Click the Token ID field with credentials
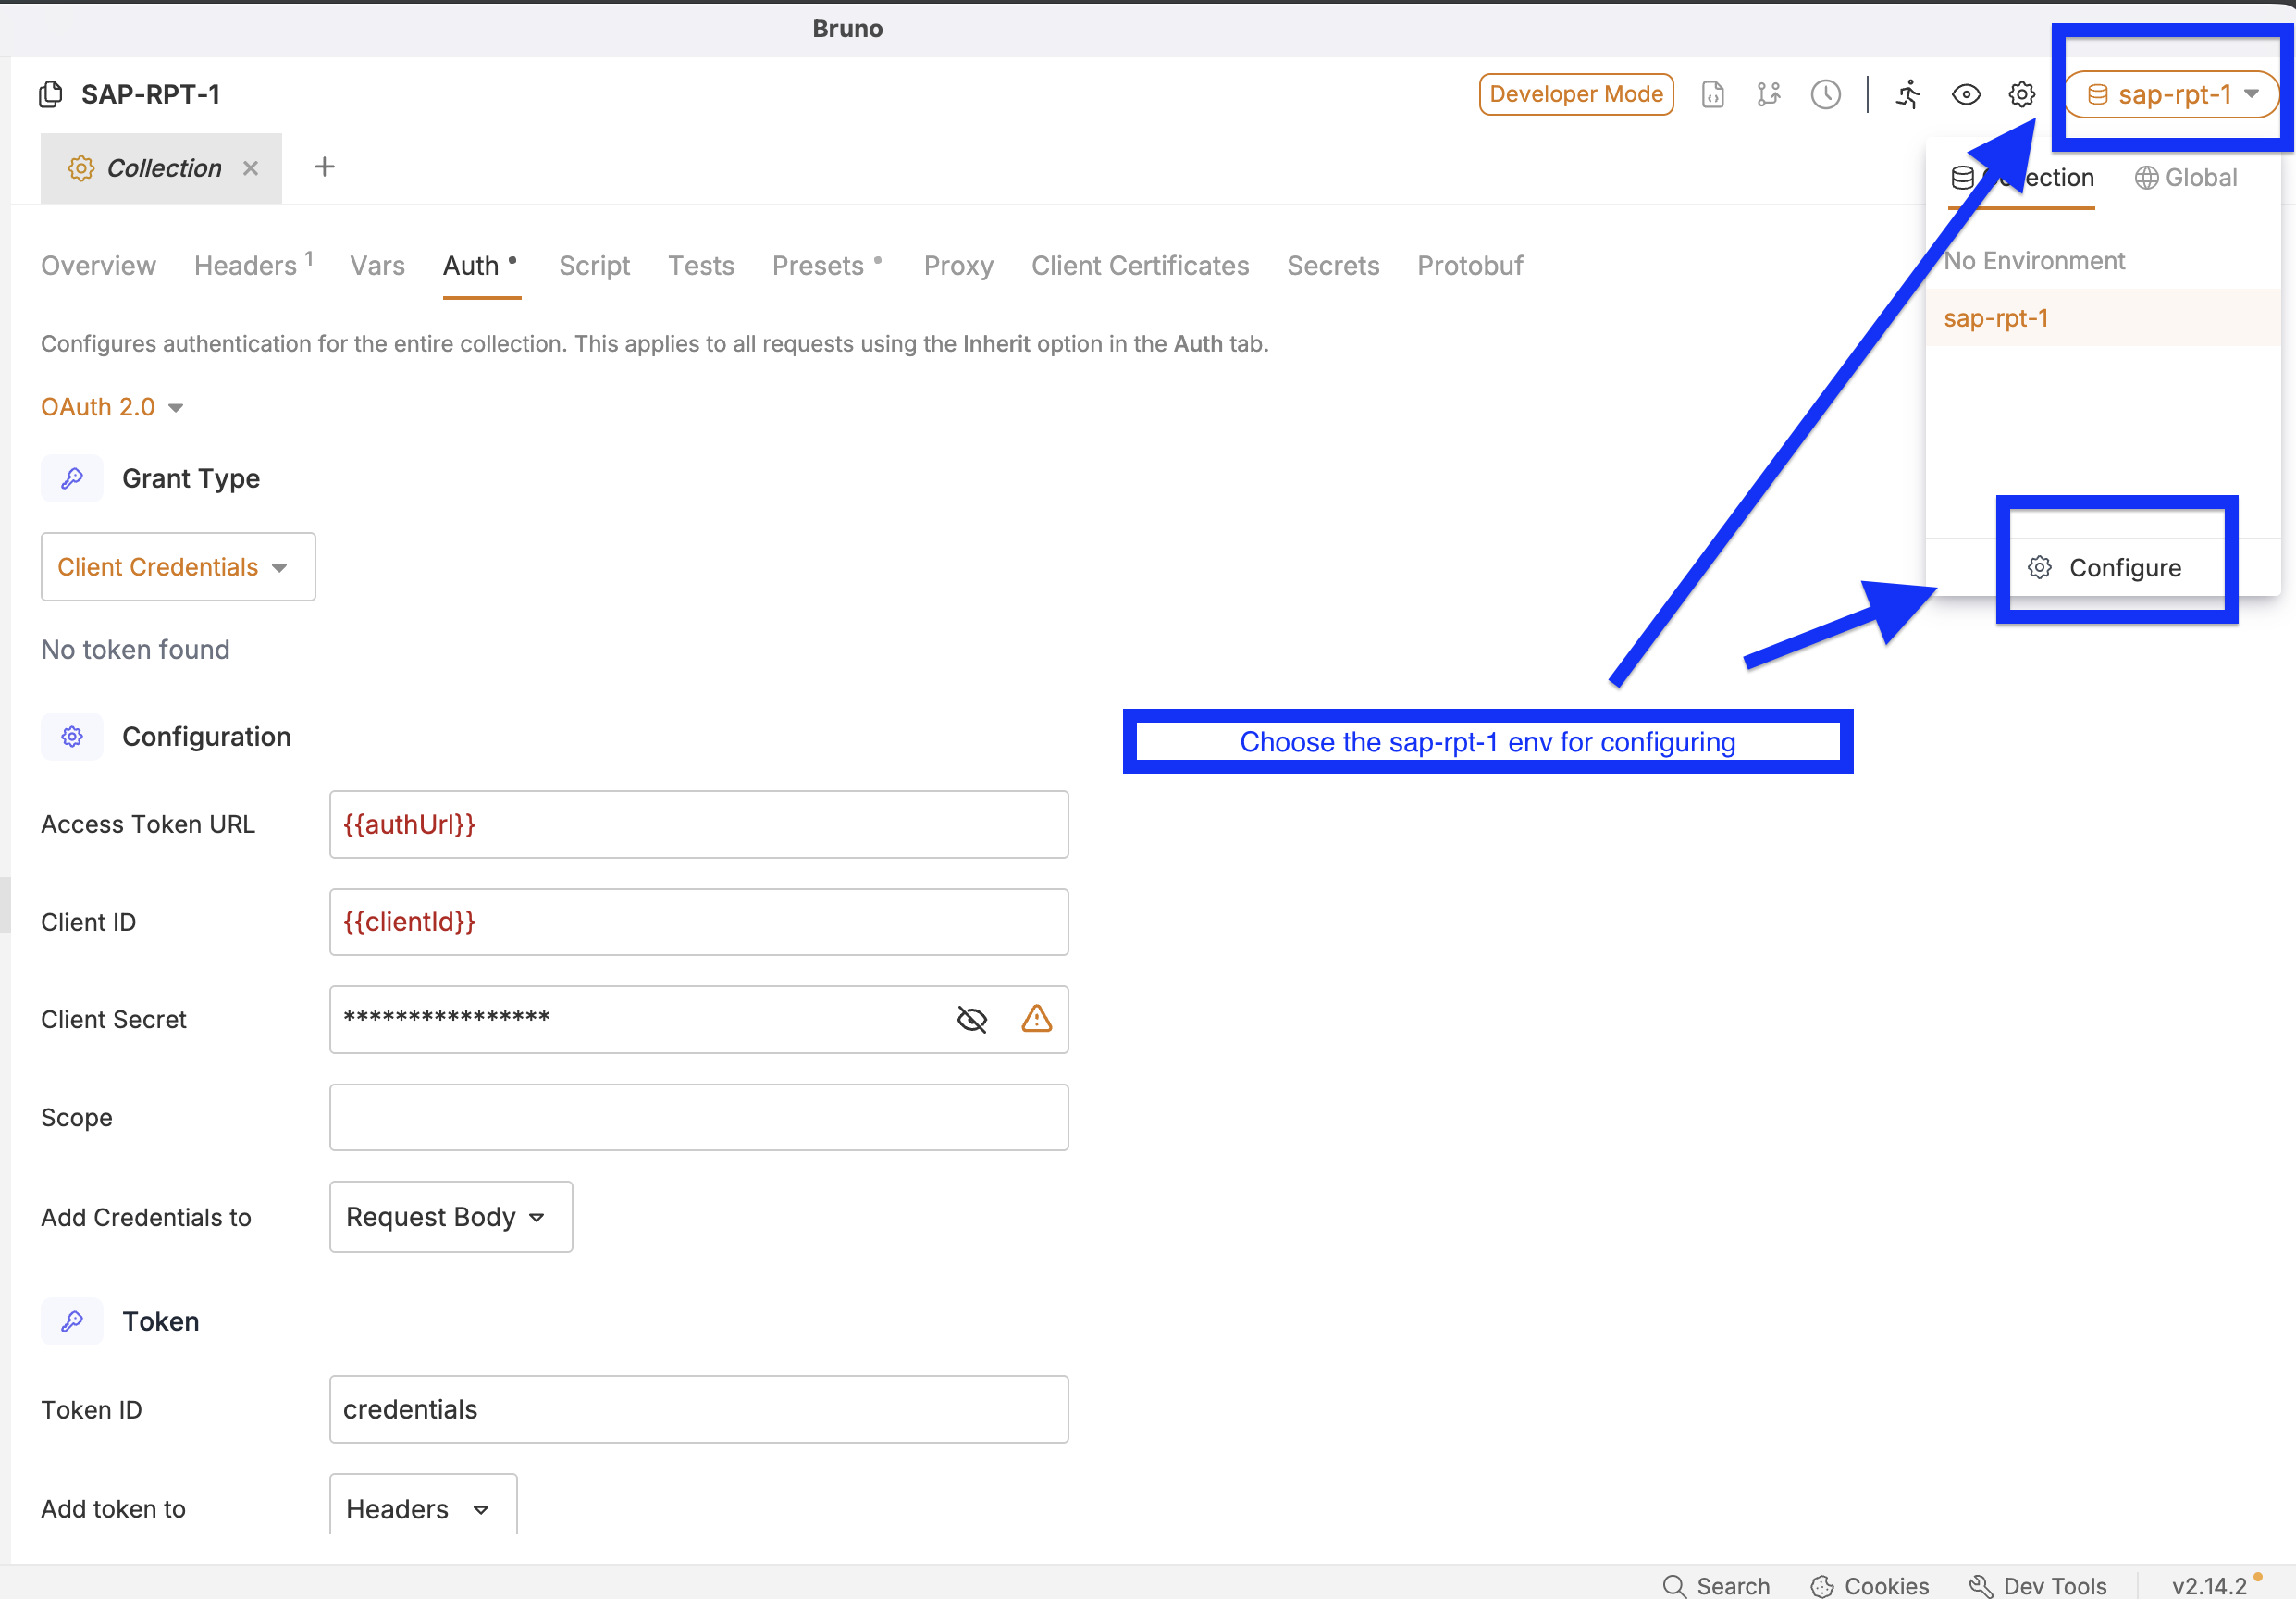 coord(699,1409)
